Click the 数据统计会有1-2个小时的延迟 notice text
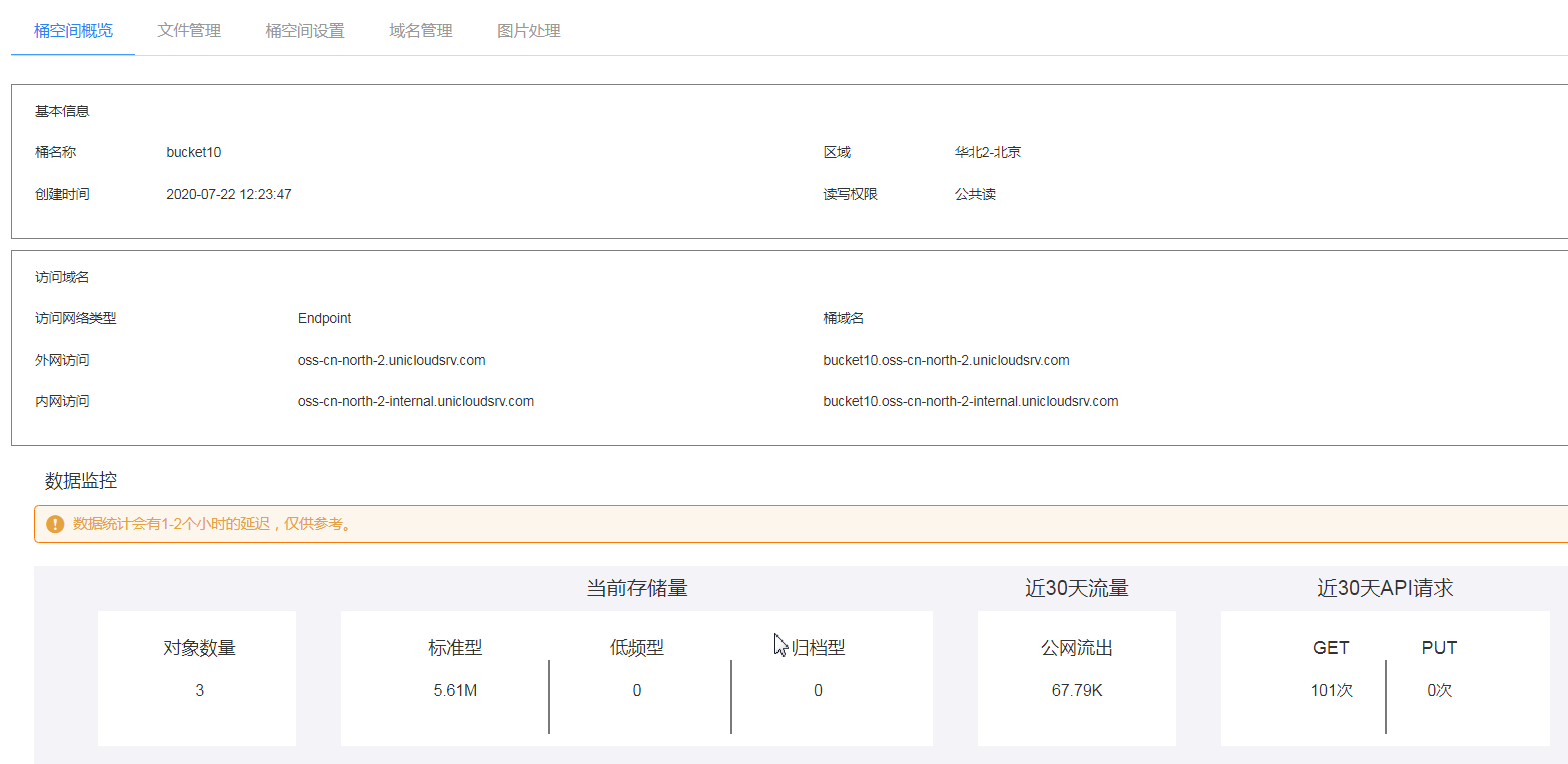Viewport: 1568px width, 764px height. coord(213,524)
